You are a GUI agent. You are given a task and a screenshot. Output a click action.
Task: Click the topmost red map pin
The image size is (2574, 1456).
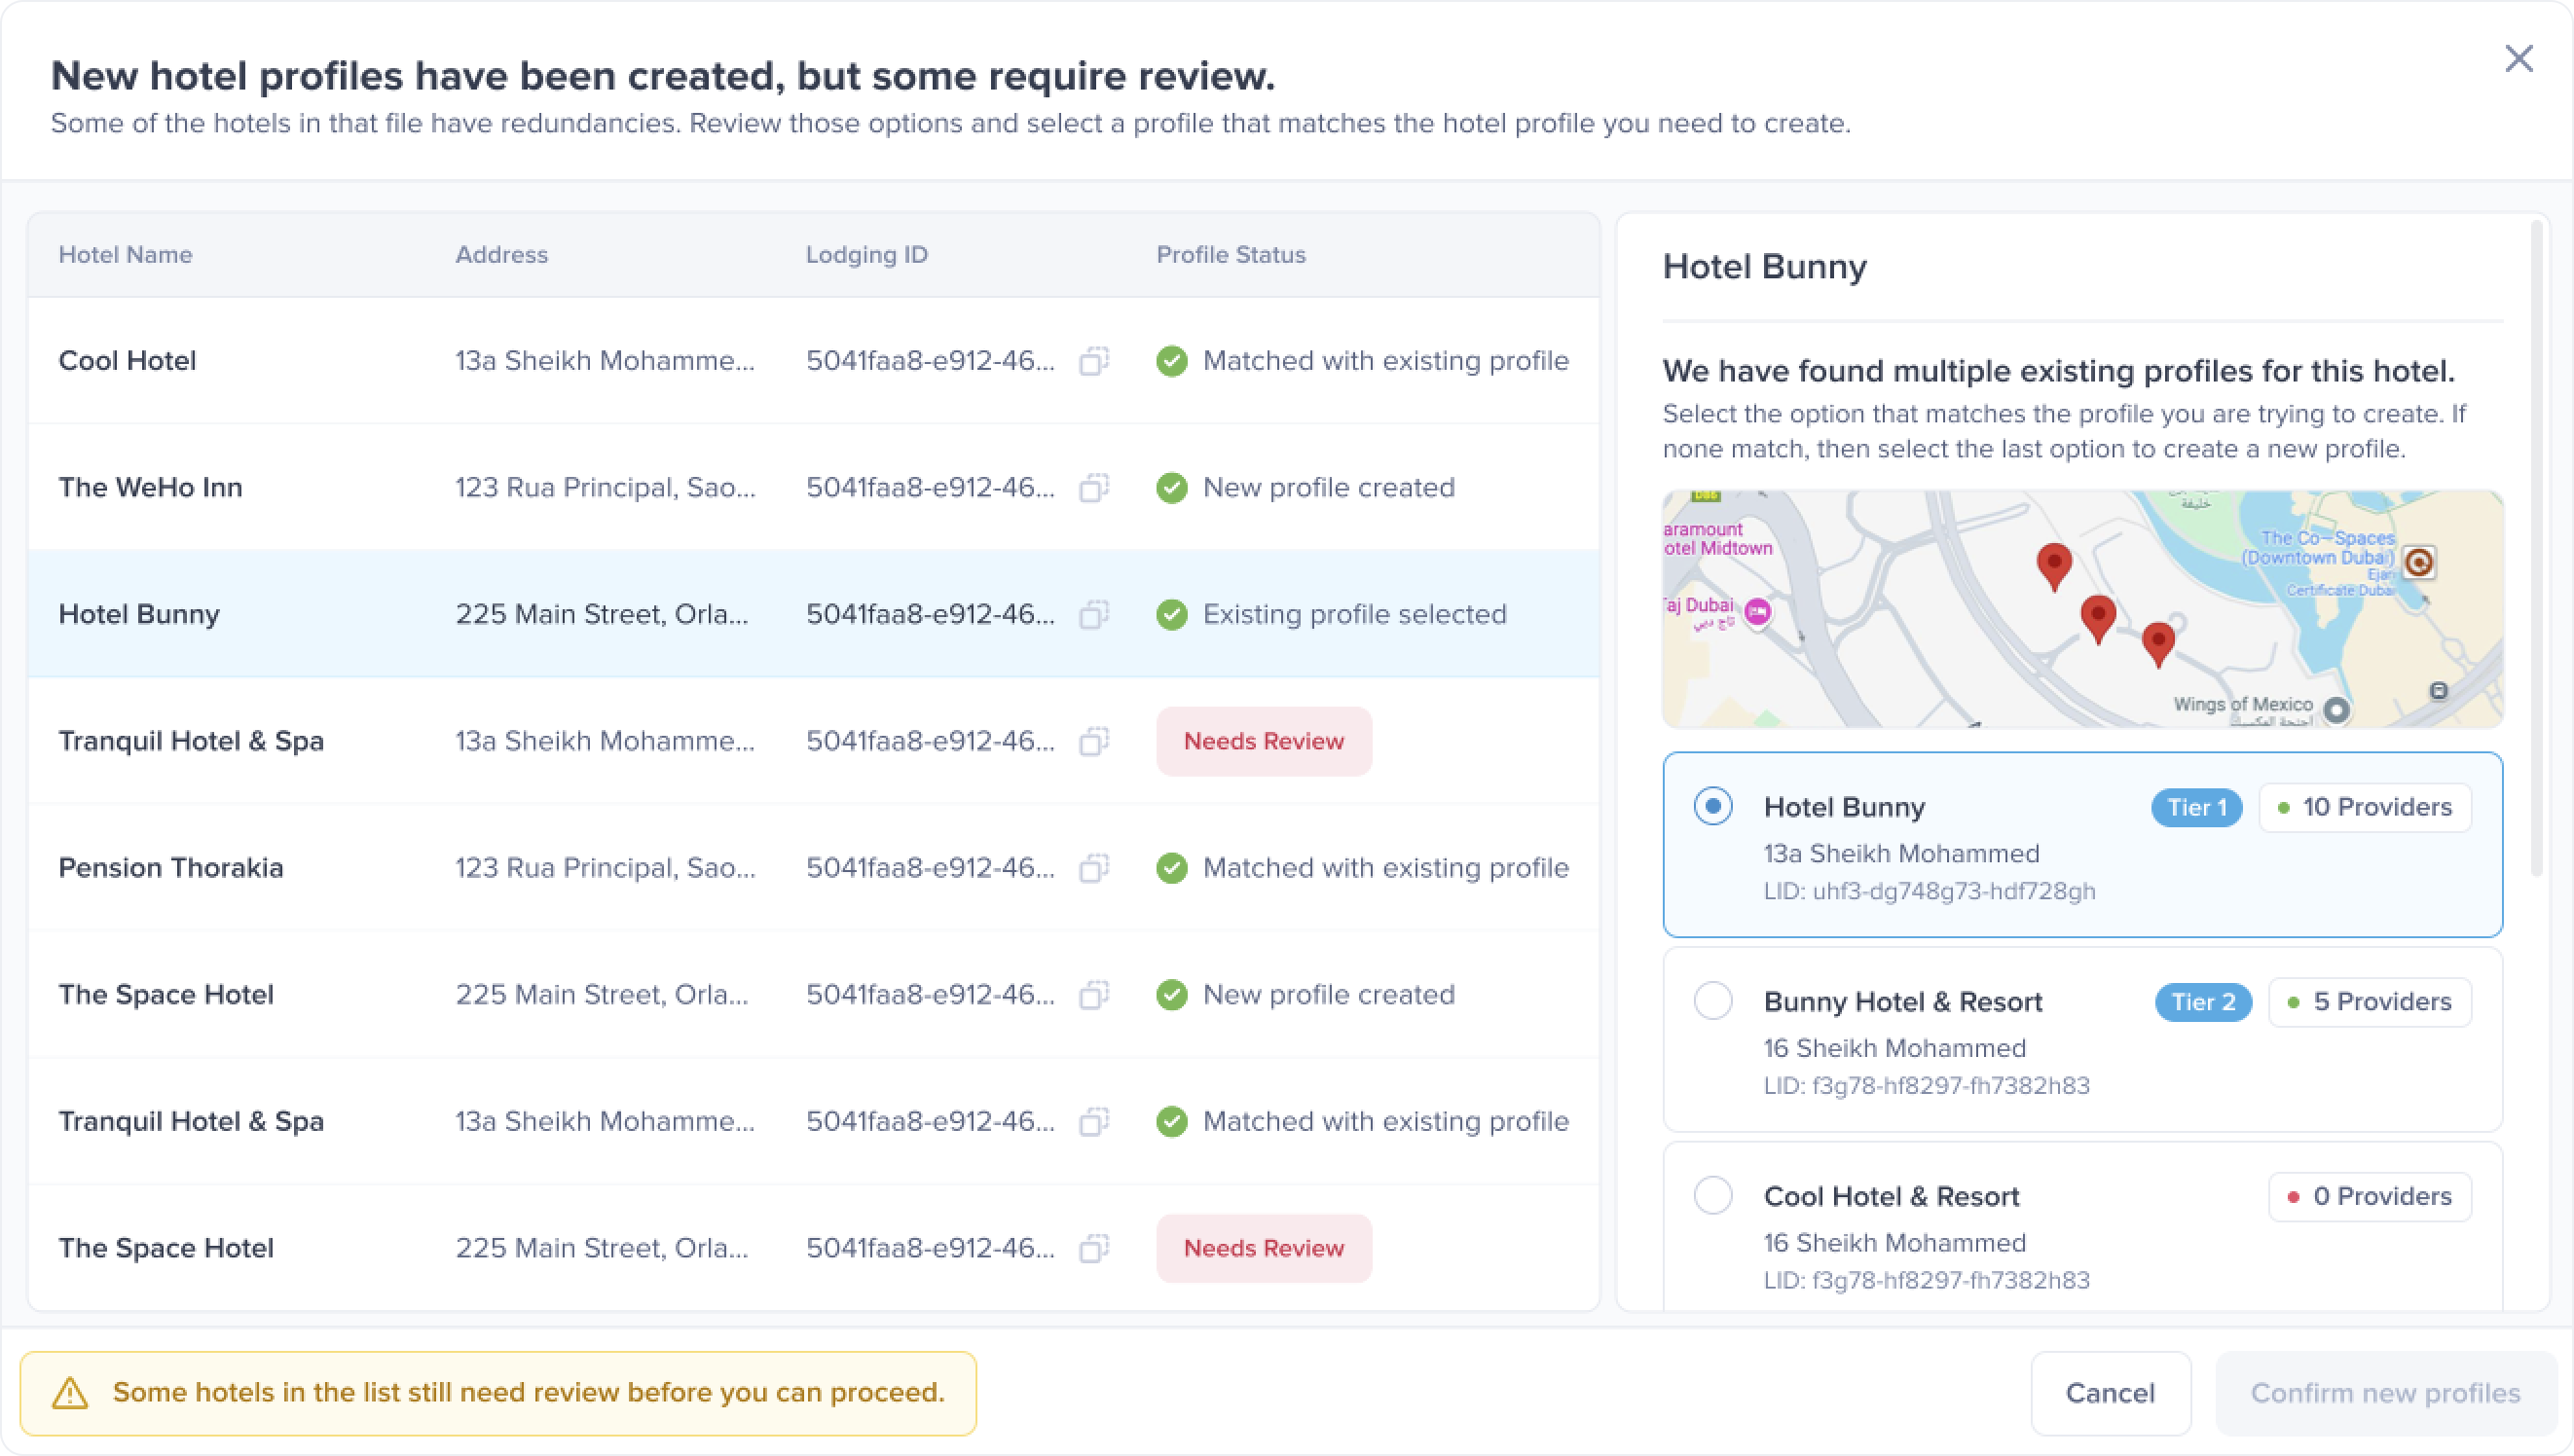[2053, 564]
